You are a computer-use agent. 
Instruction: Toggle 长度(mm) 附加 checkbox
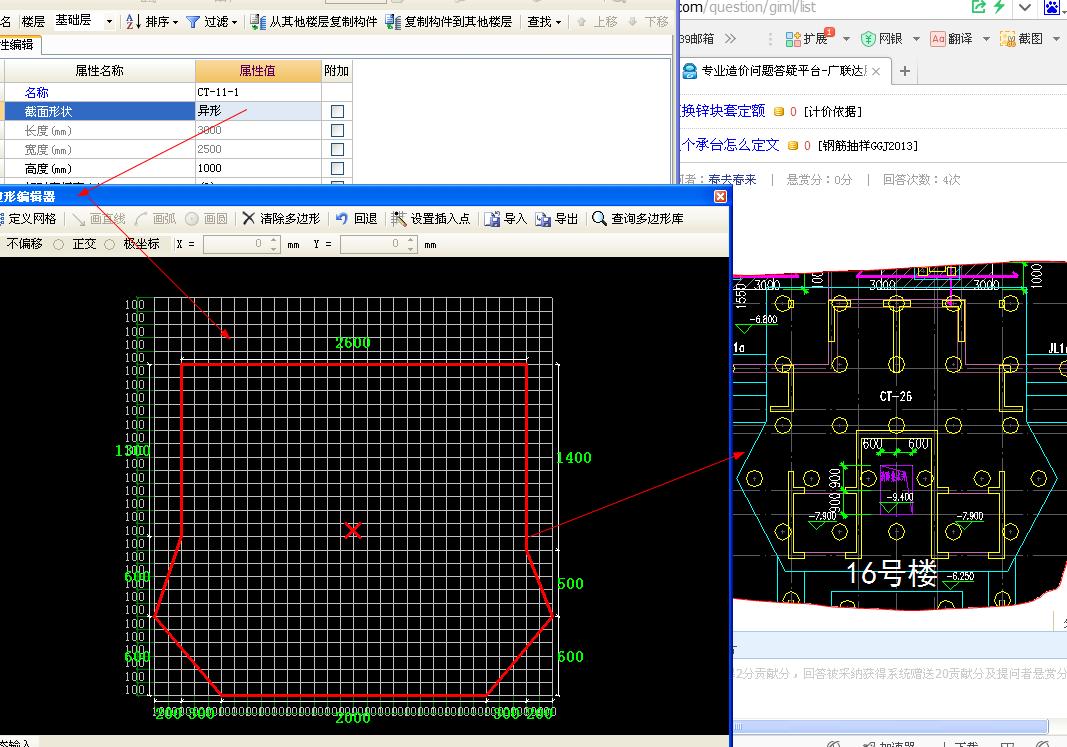coord(337,130)
